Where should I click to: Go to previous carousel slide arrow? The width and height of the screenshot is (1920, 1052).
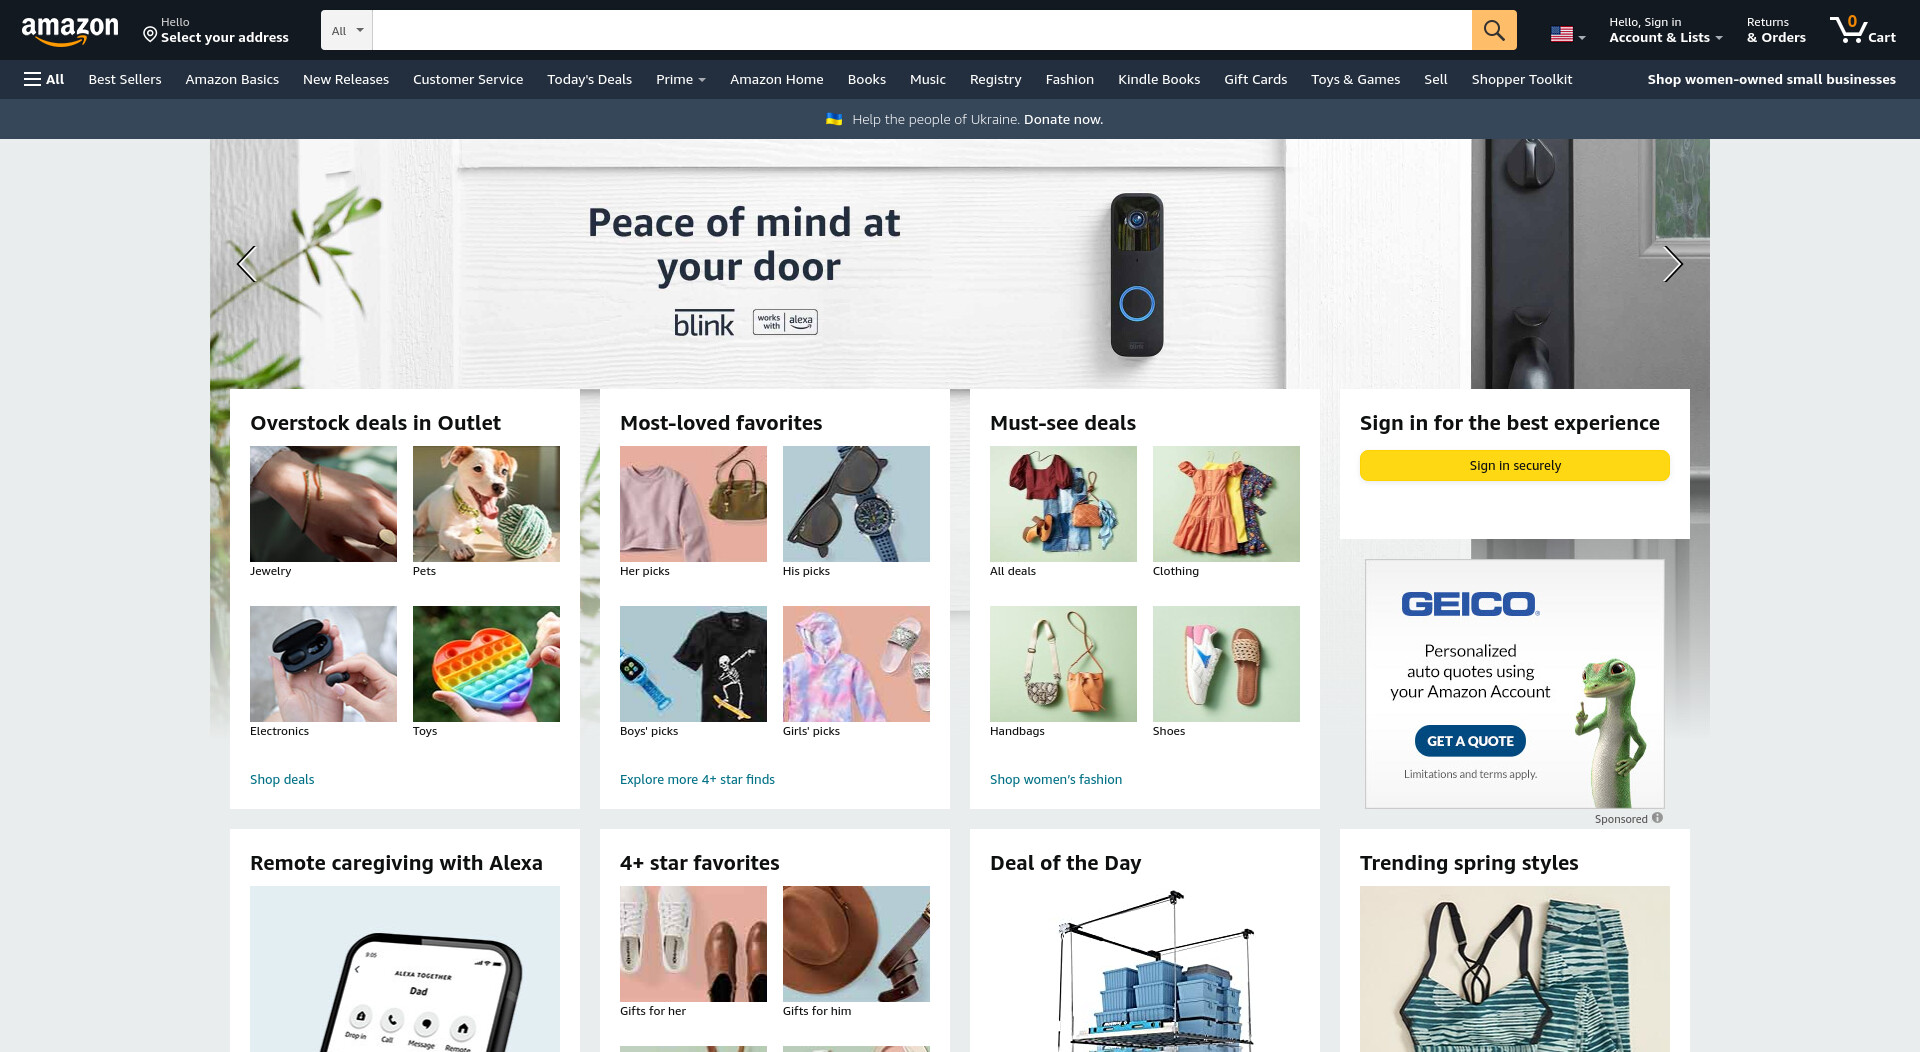point(246,264)
